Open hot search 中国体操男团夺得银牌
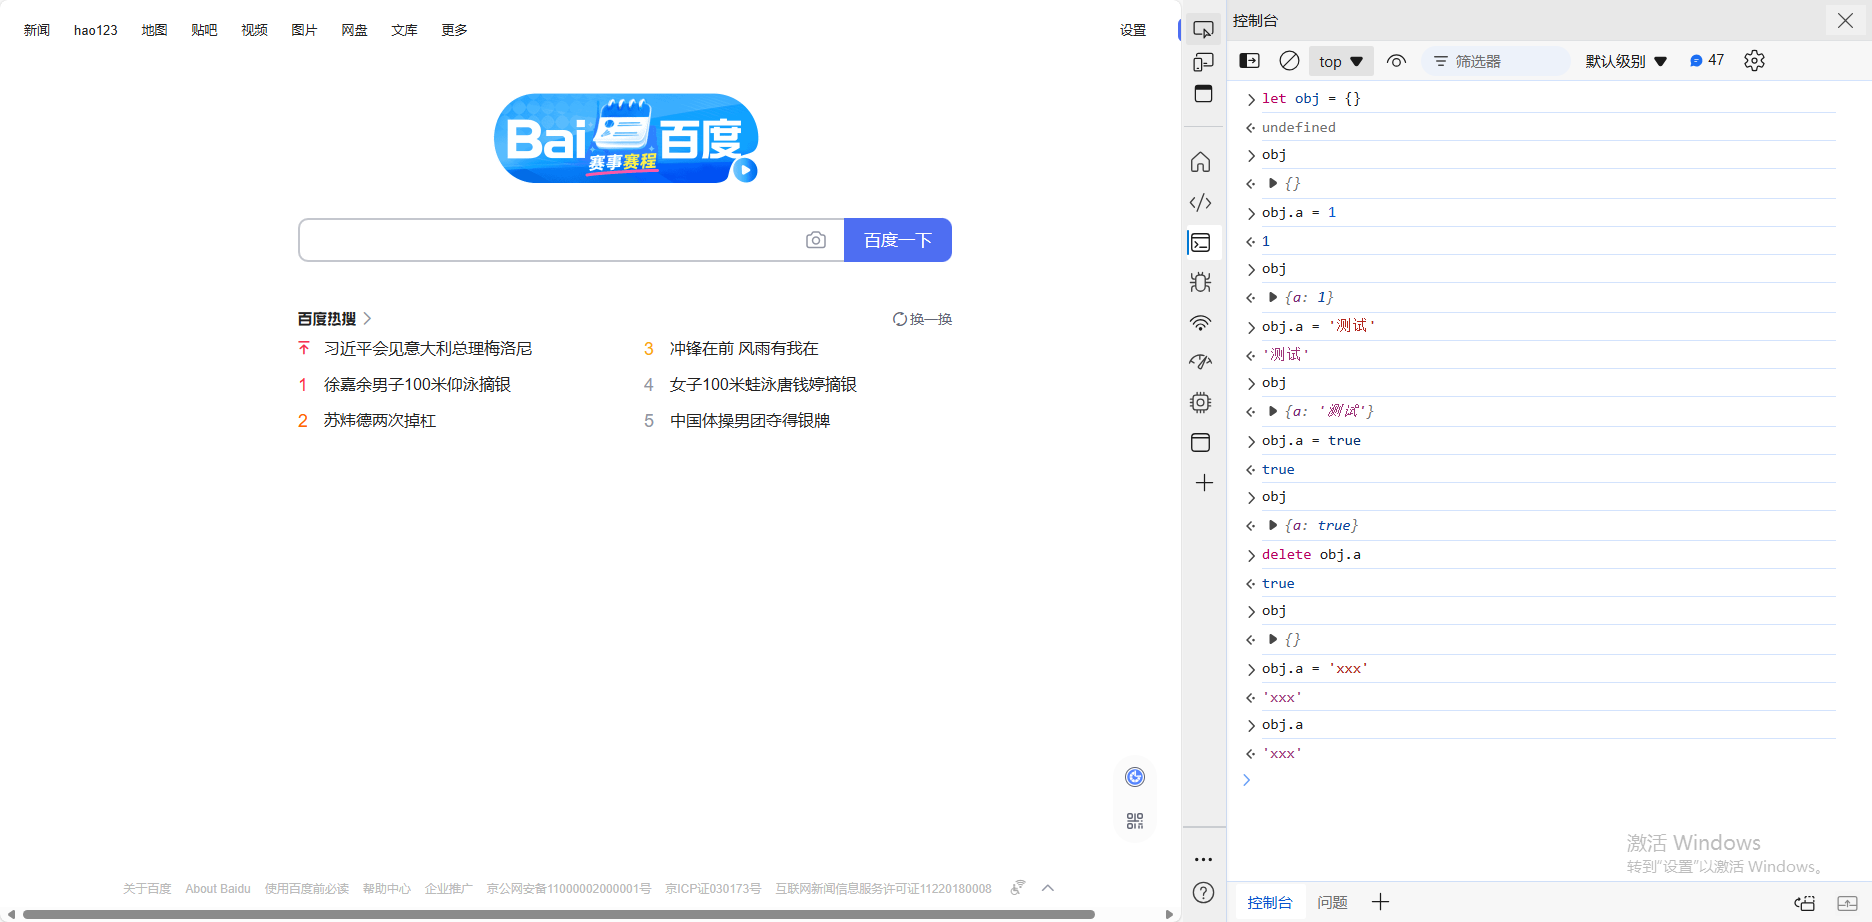1872x922 pixels. tap(750, 421)
